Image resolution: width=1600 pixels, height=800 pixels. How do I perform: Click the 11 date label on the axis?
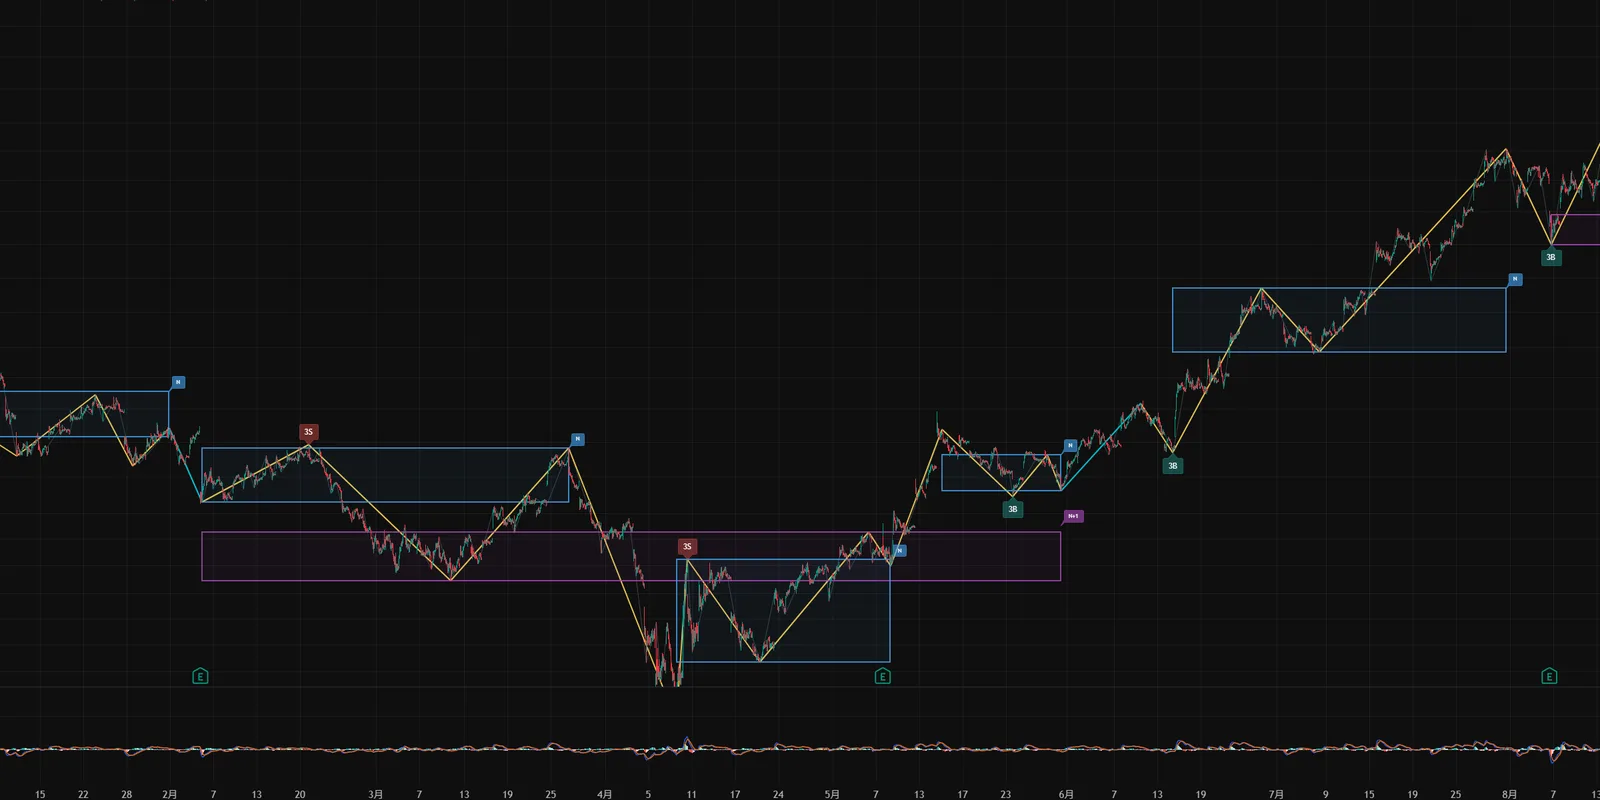(x=691, y=794)
